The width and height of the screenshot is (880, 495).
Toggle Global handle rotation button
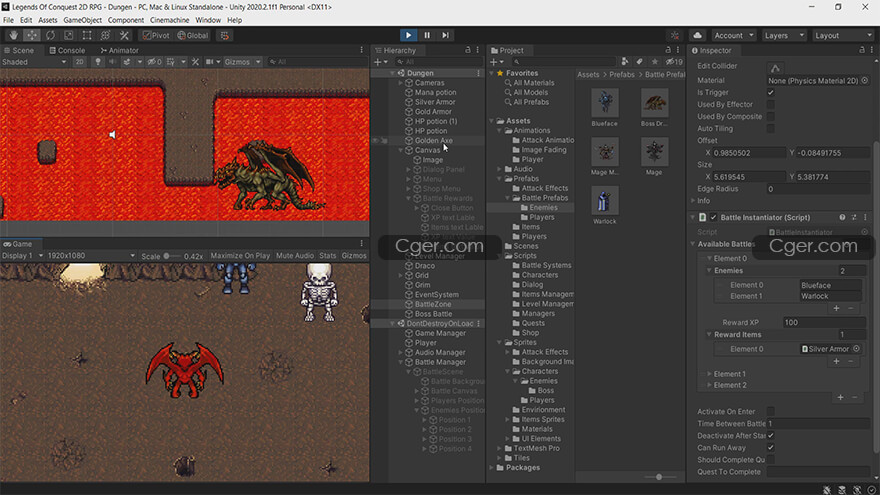pyautogui.click(x=192, y=35)
